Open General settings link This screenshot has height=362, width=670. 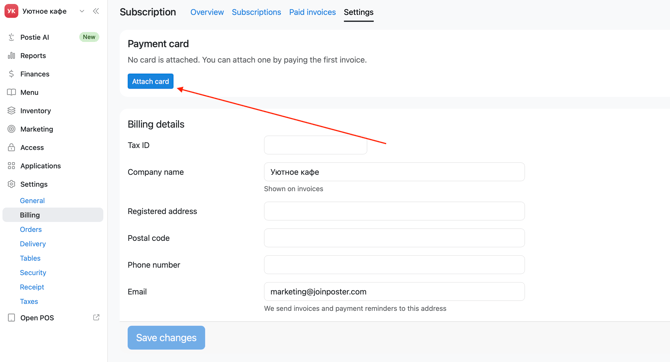pos(32,200)
